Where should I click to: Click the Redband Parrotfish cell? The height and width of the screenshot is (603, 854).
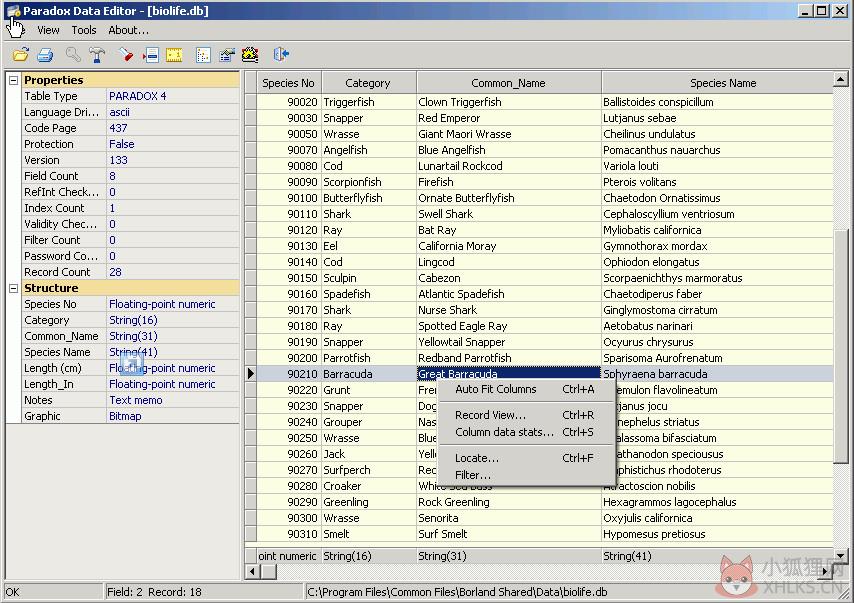pos(509,358)
